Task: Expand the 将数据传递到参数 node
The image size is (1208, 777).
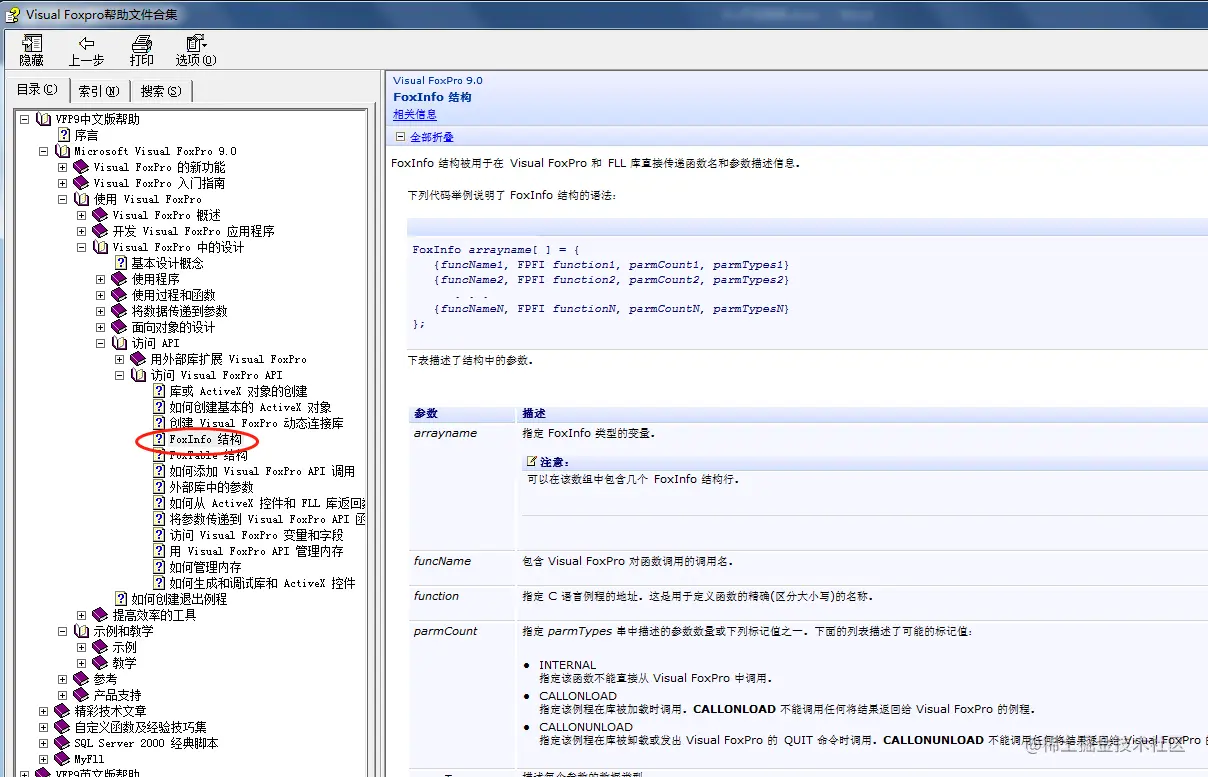Action: pyautogui.click(x=100, y=311)
